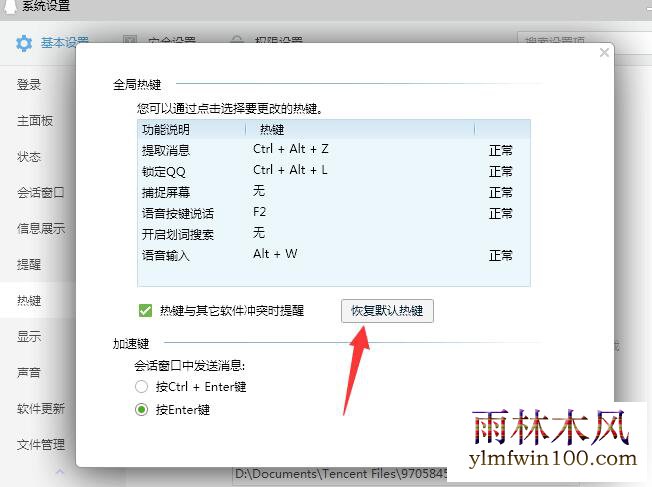Screen dimensions: 652x487
Task: Click the restore default hotkeys button 恢复默认热键
Action: [387, 311]
